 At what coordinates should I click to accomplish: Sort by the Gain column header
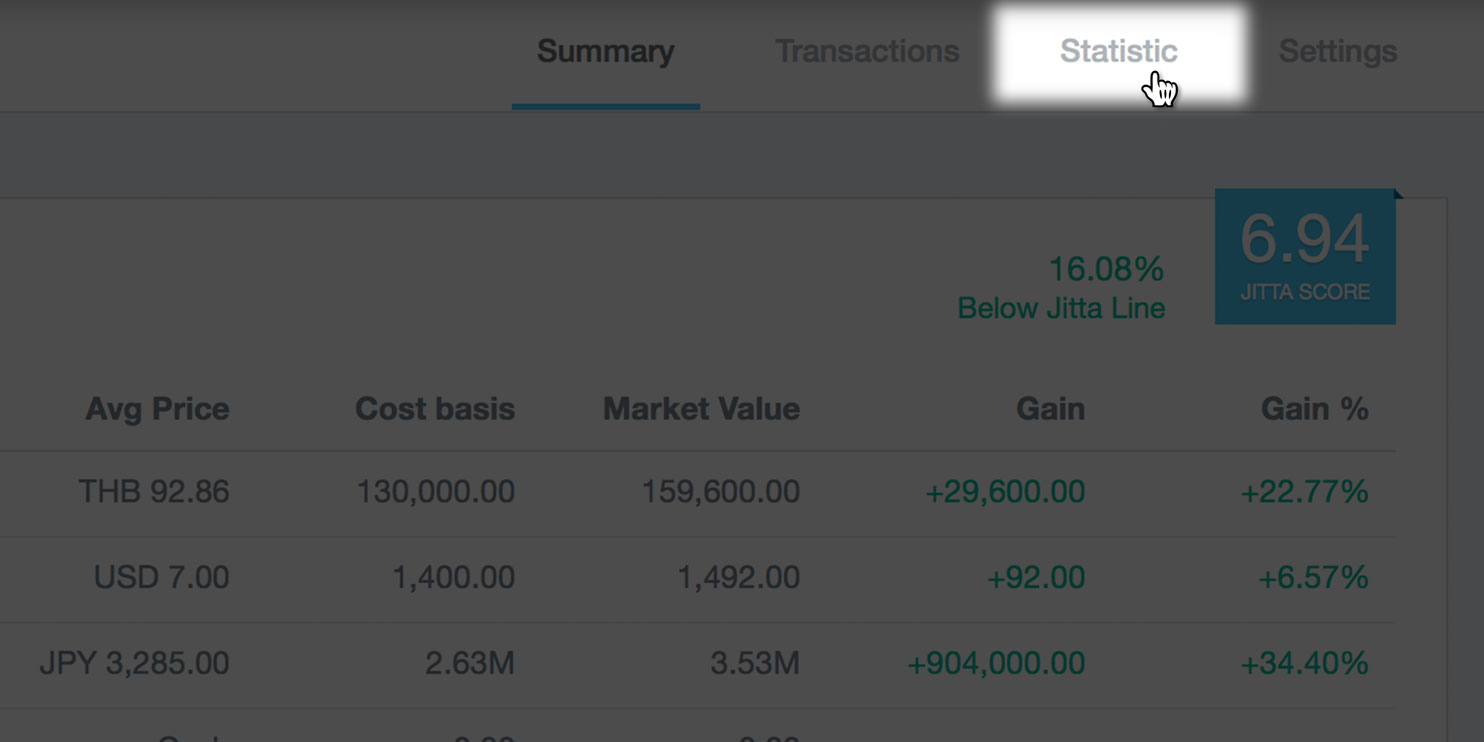click(x=1050, y=408)
